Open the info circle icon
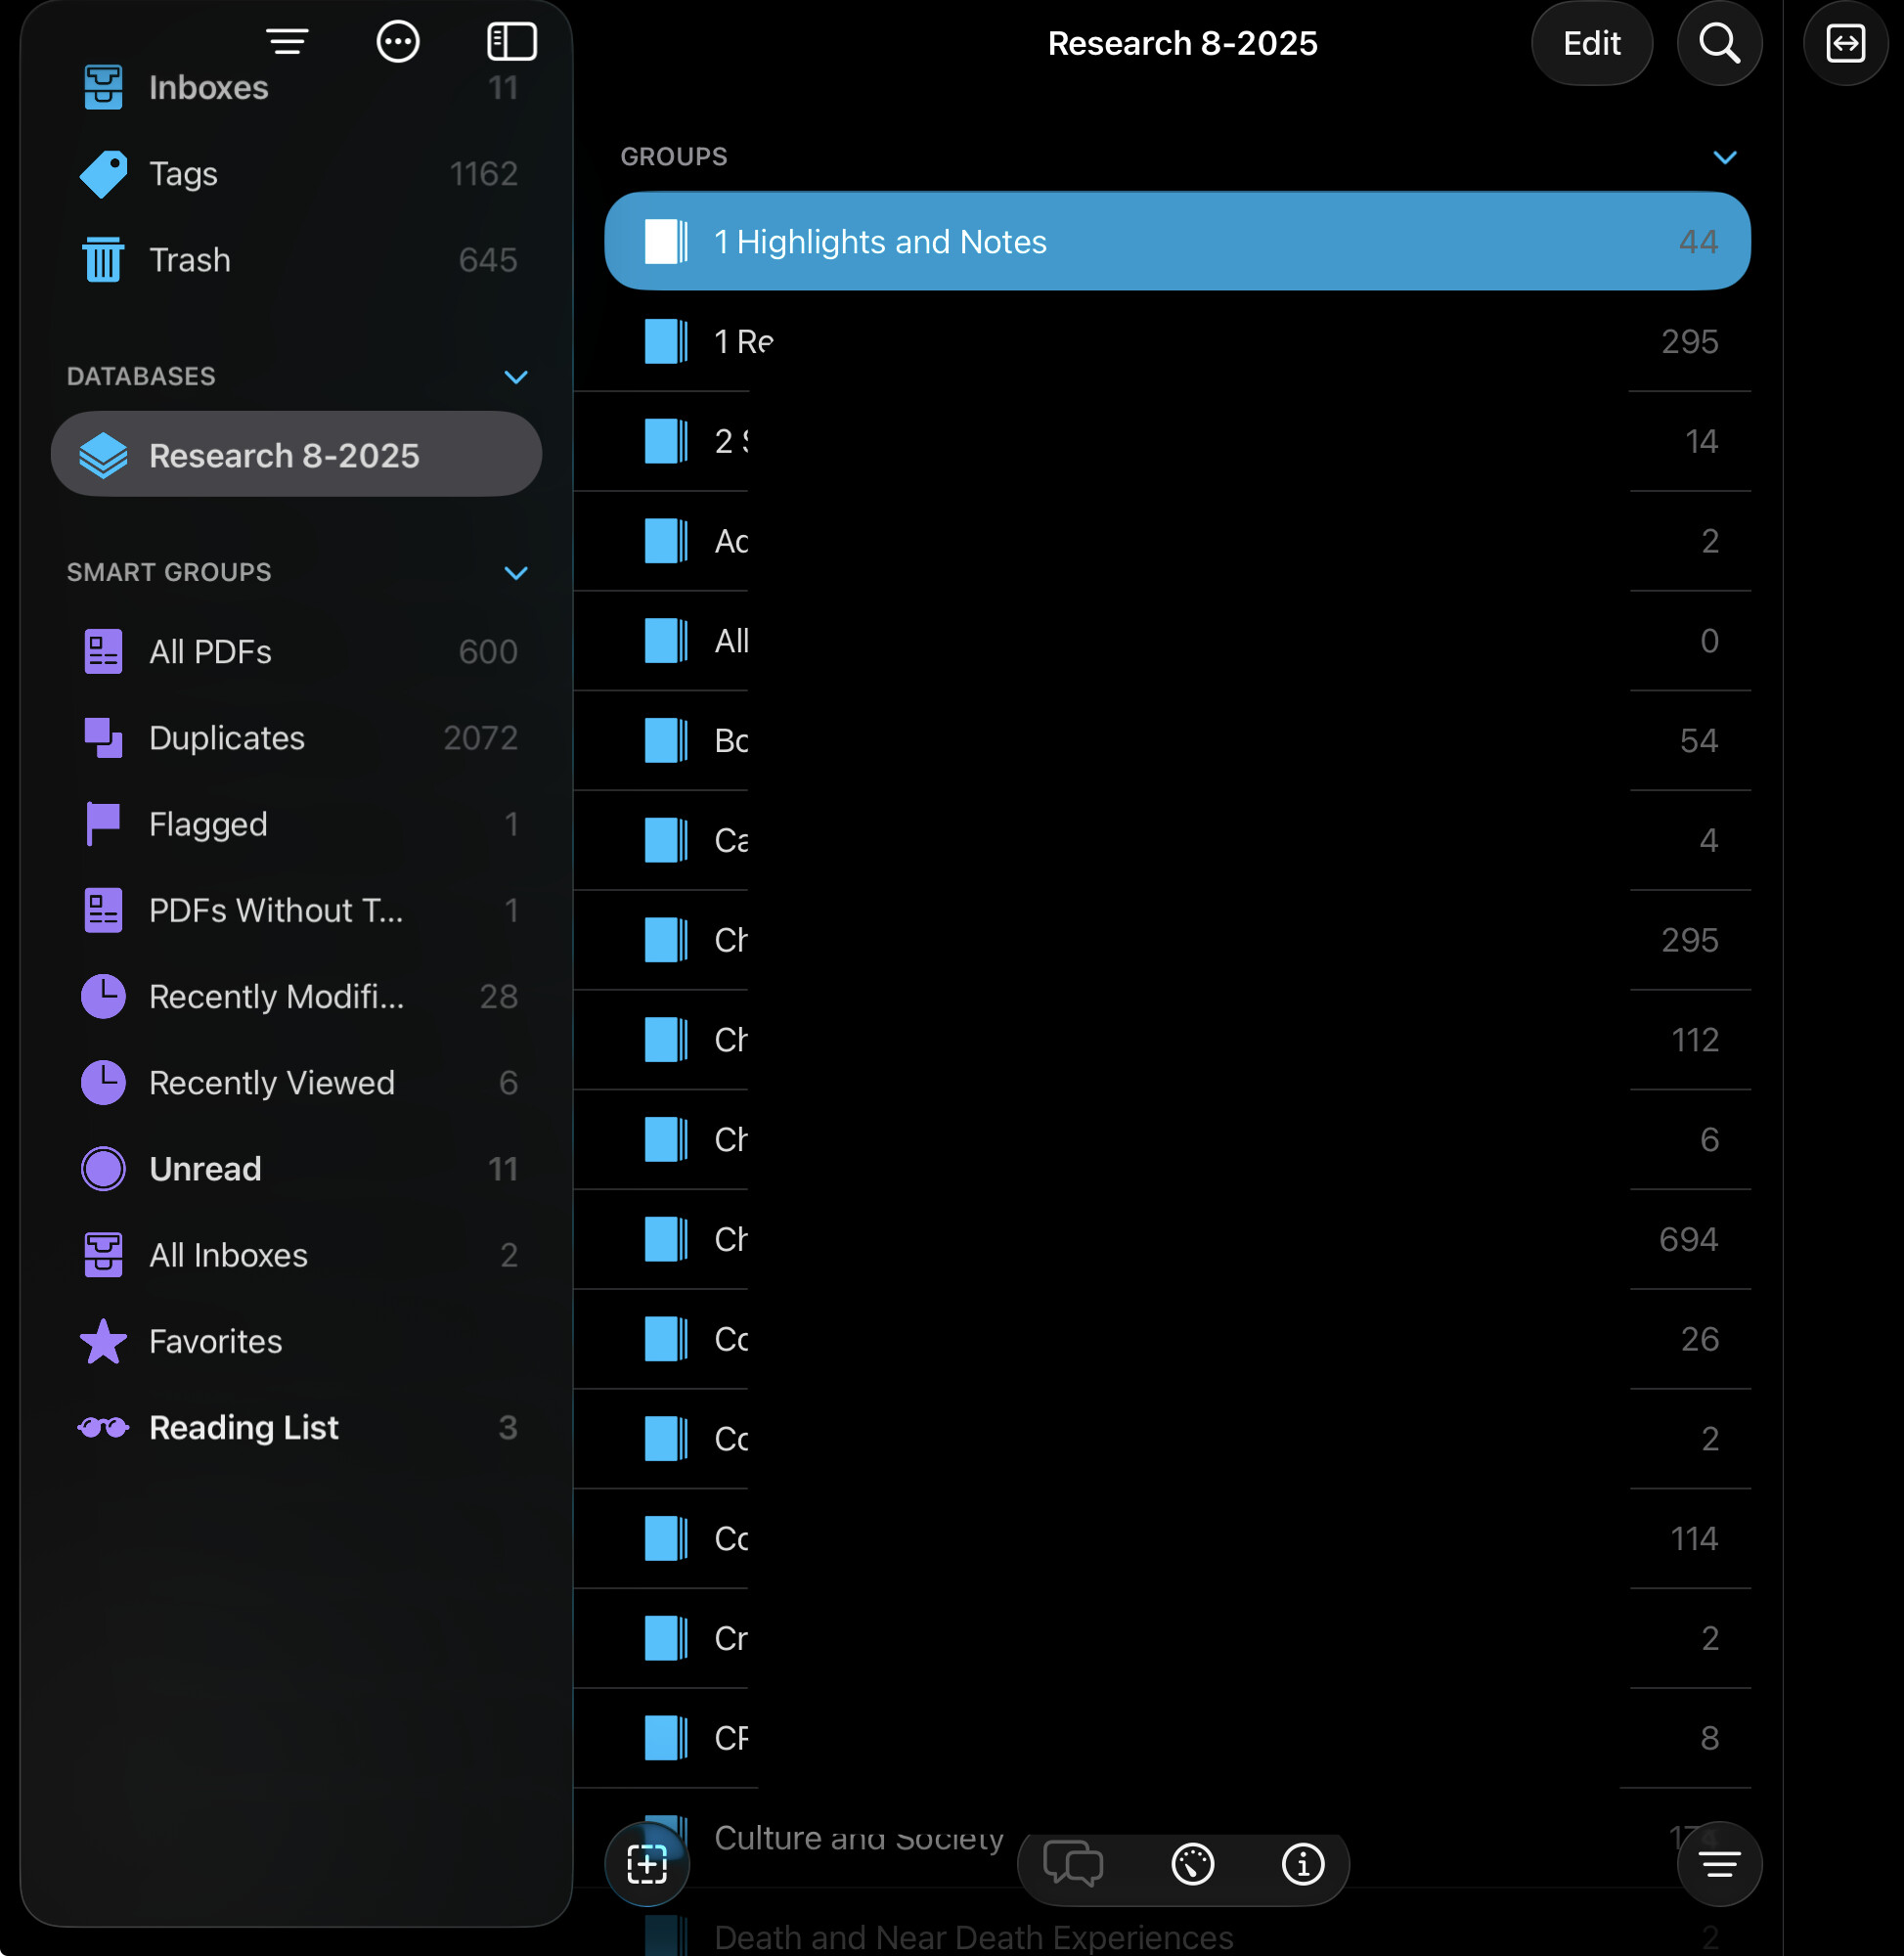The image size is (1904, 1956). [x=1302, y=1864]
